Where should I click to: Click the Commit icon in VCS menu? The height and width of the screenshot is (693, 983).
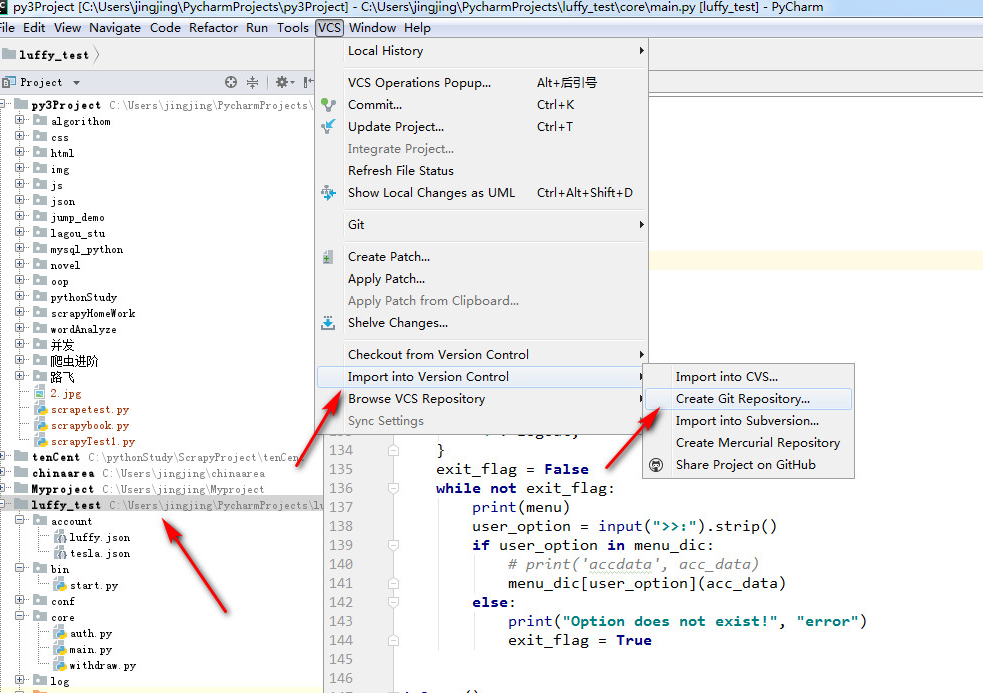[x=328, y=105]
